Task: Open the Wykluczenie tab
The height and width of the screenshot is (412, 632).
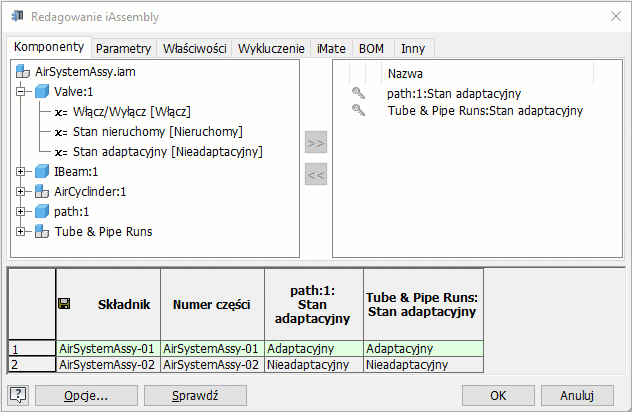Action: coord(271,48)
